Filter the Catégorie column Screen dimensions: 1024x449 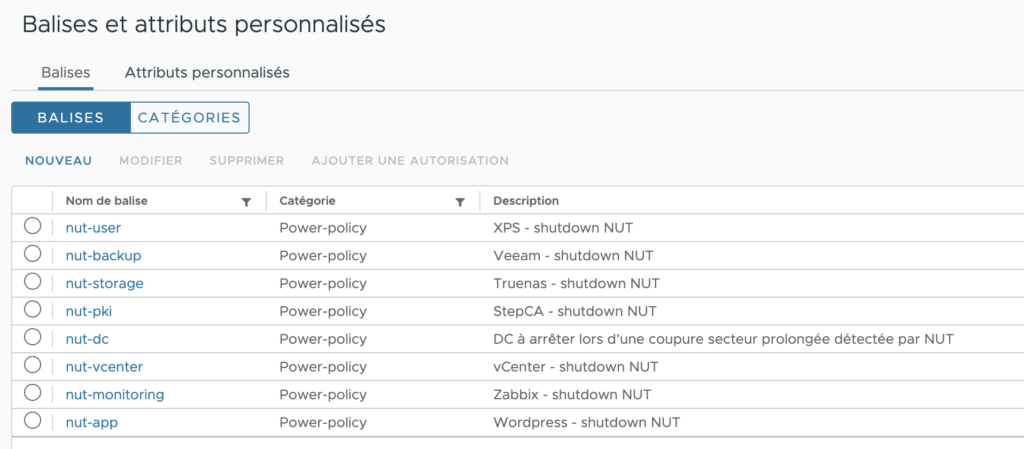pos(460,202)
